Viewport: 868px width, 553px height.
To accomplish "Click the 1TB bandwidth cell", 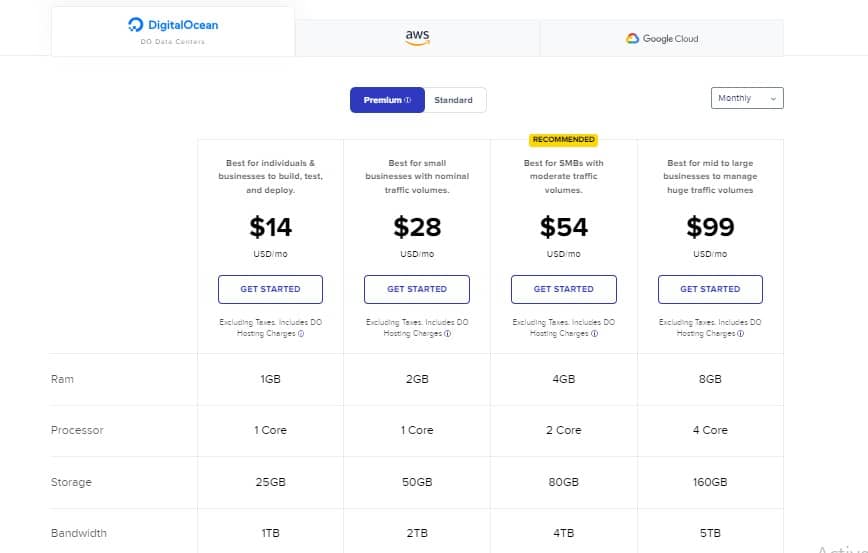I will coord(270,533).
